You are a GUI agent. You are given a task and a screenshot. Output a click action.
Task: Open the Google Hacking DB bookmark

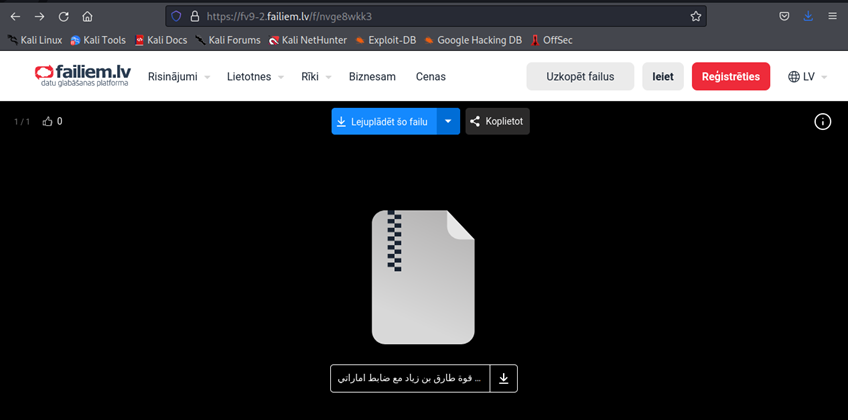(x=473, y=40)
